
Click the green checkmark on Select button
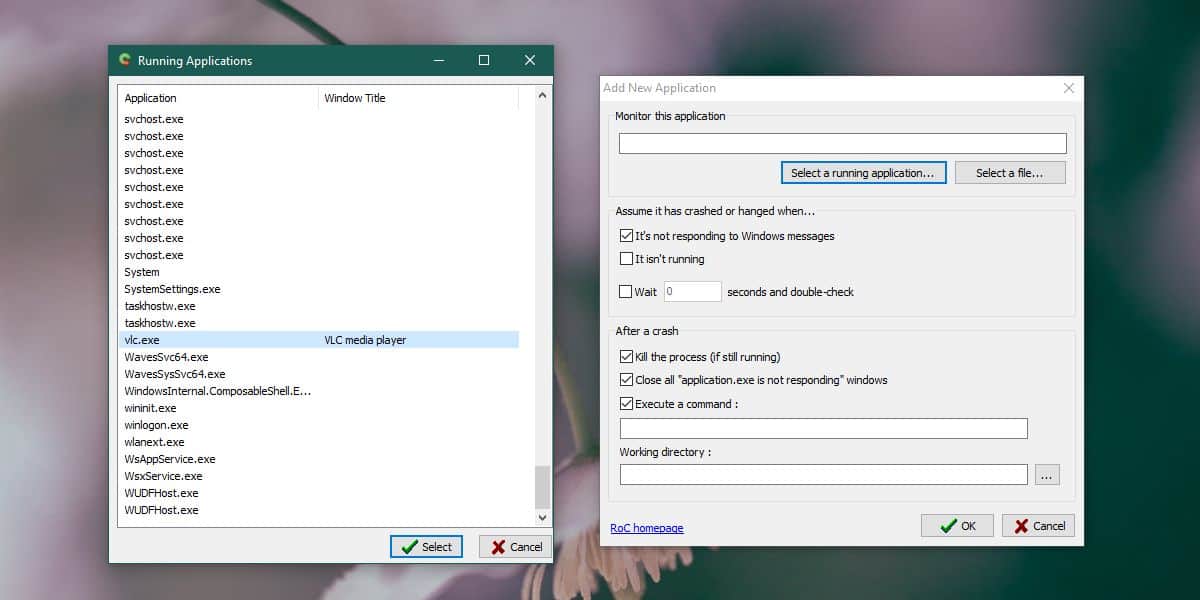point(409,547)
